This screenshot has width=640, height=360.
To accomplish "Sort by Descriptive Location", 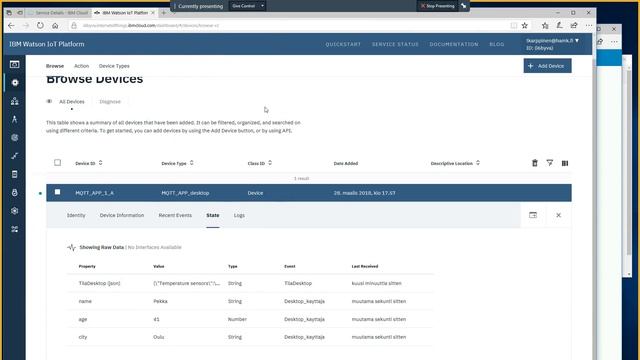I will click(455, 163).
